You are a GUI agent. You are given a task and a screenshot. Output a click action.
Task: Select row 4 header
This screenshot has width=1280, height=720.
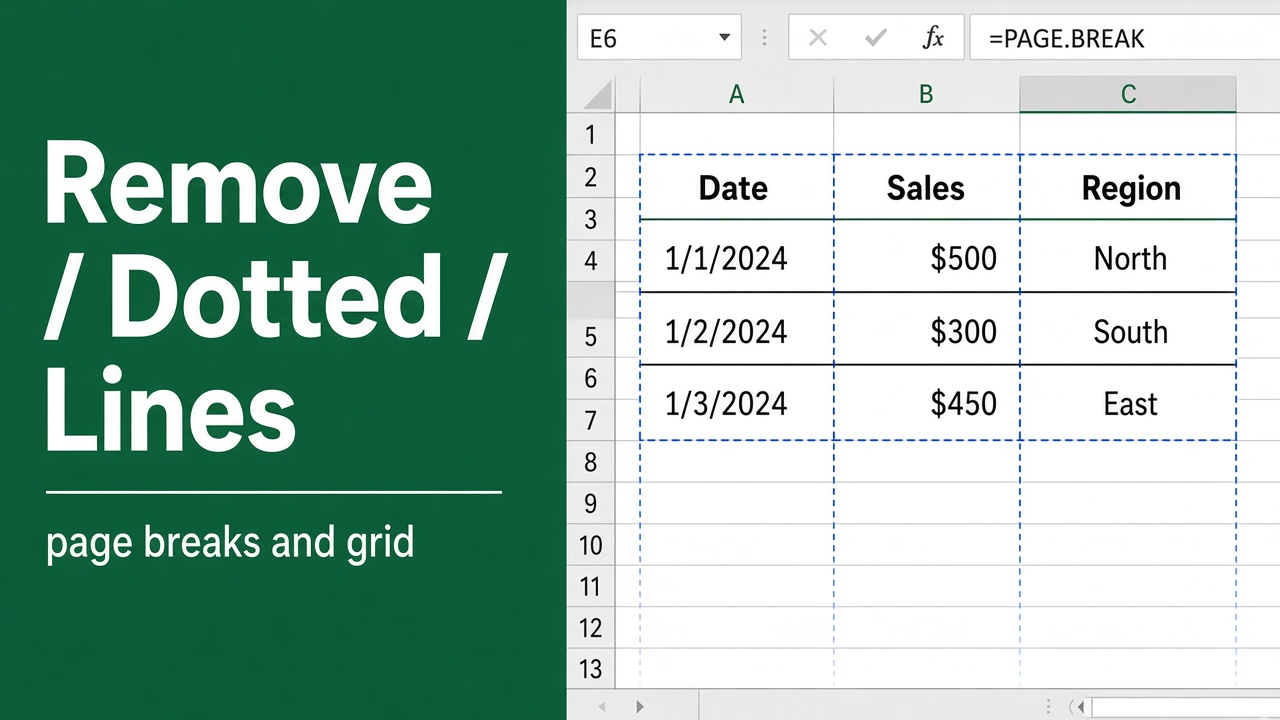click(591, 261)
